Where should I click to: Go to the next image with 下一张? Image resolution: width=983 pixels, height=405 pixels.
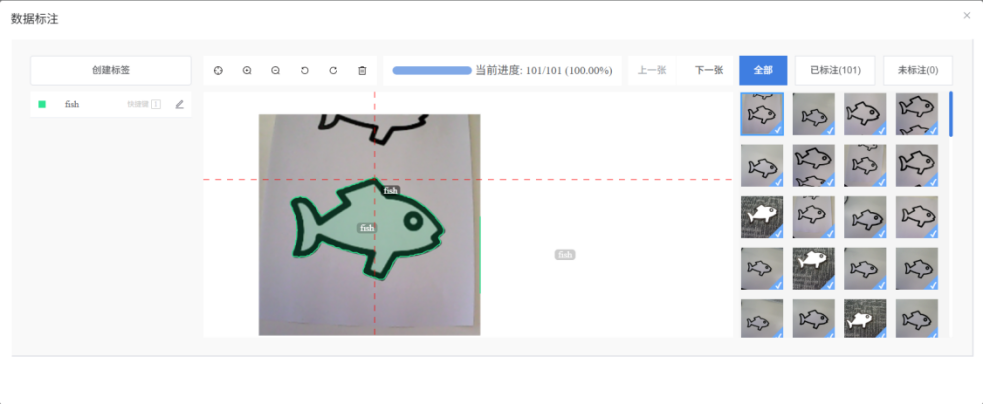pos(709,70)
